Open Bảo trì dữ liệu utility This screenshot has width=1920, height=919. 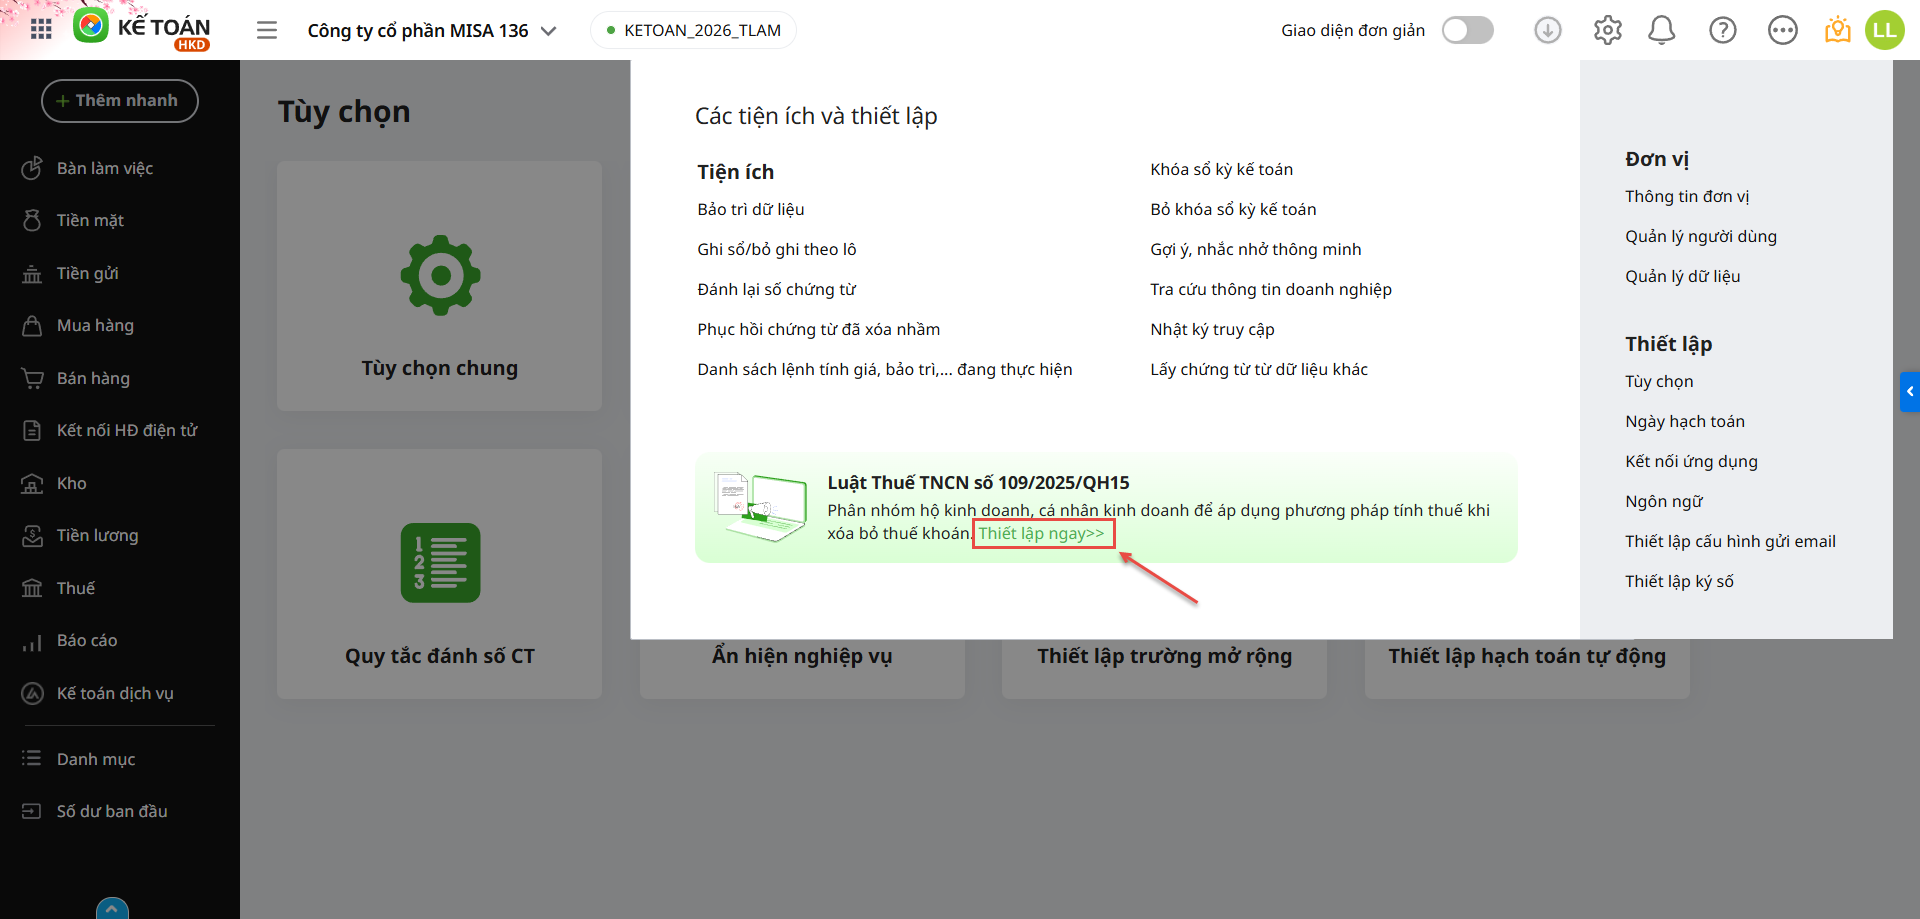tap(750, 209)
